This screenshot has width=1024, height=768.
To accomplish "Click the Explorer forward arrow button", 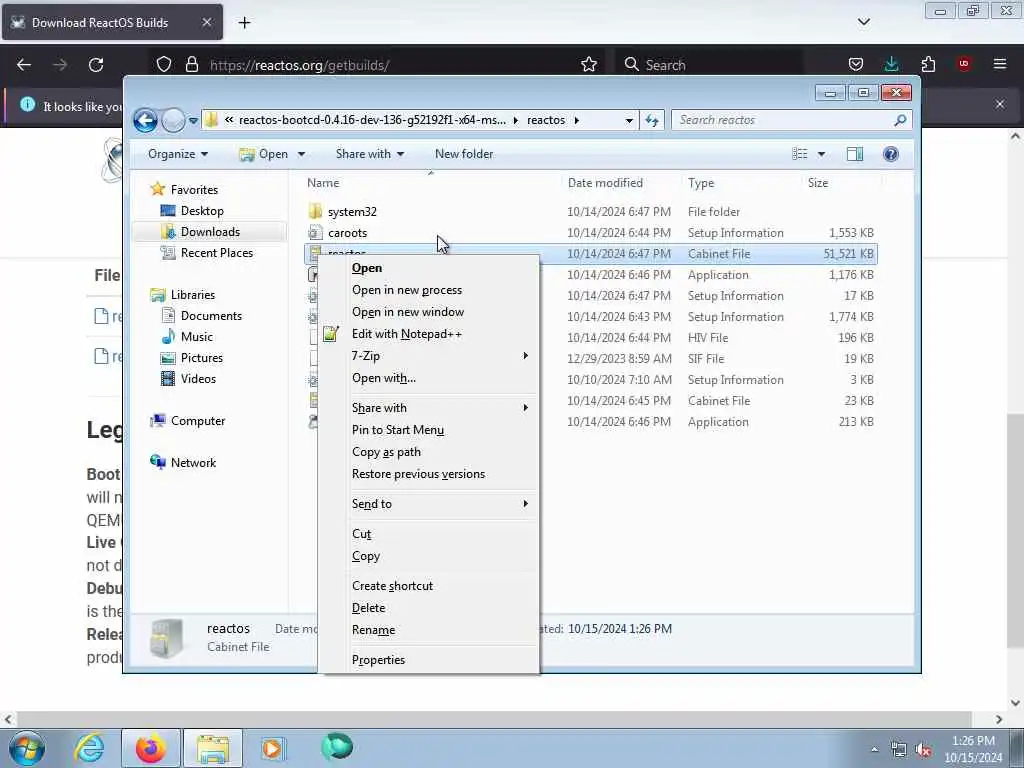I will [173, 120].
